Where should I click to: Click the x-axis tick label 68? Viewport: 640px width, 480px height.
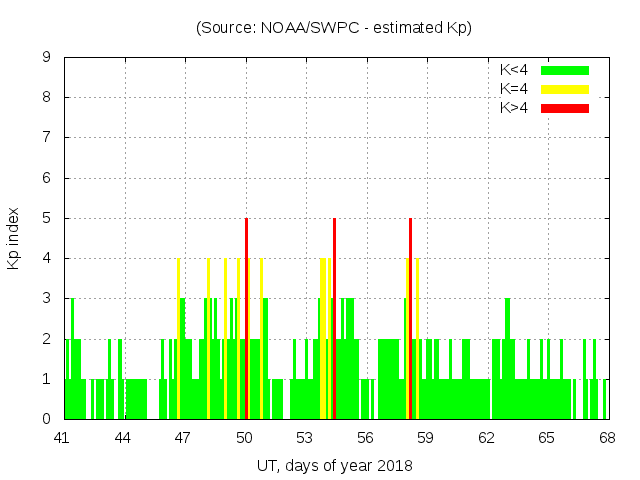point(607,438)
